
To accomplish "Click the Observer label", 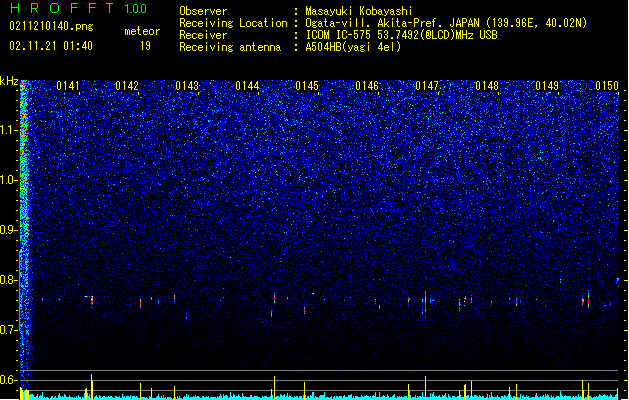I will pyautogui.click(x=203, y=11).
